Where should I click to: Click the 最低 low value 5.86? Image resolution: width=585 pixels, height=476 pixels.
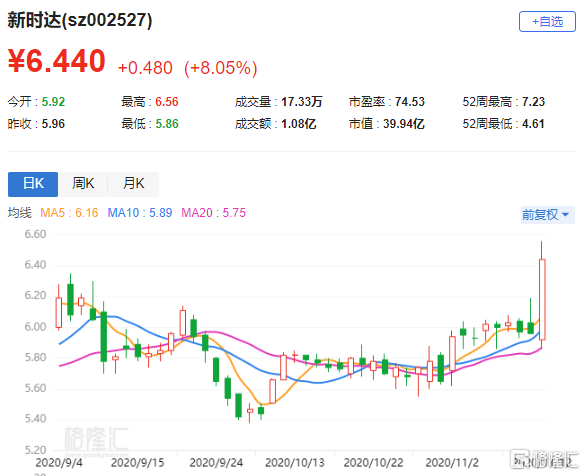click(x=167, y=123)
